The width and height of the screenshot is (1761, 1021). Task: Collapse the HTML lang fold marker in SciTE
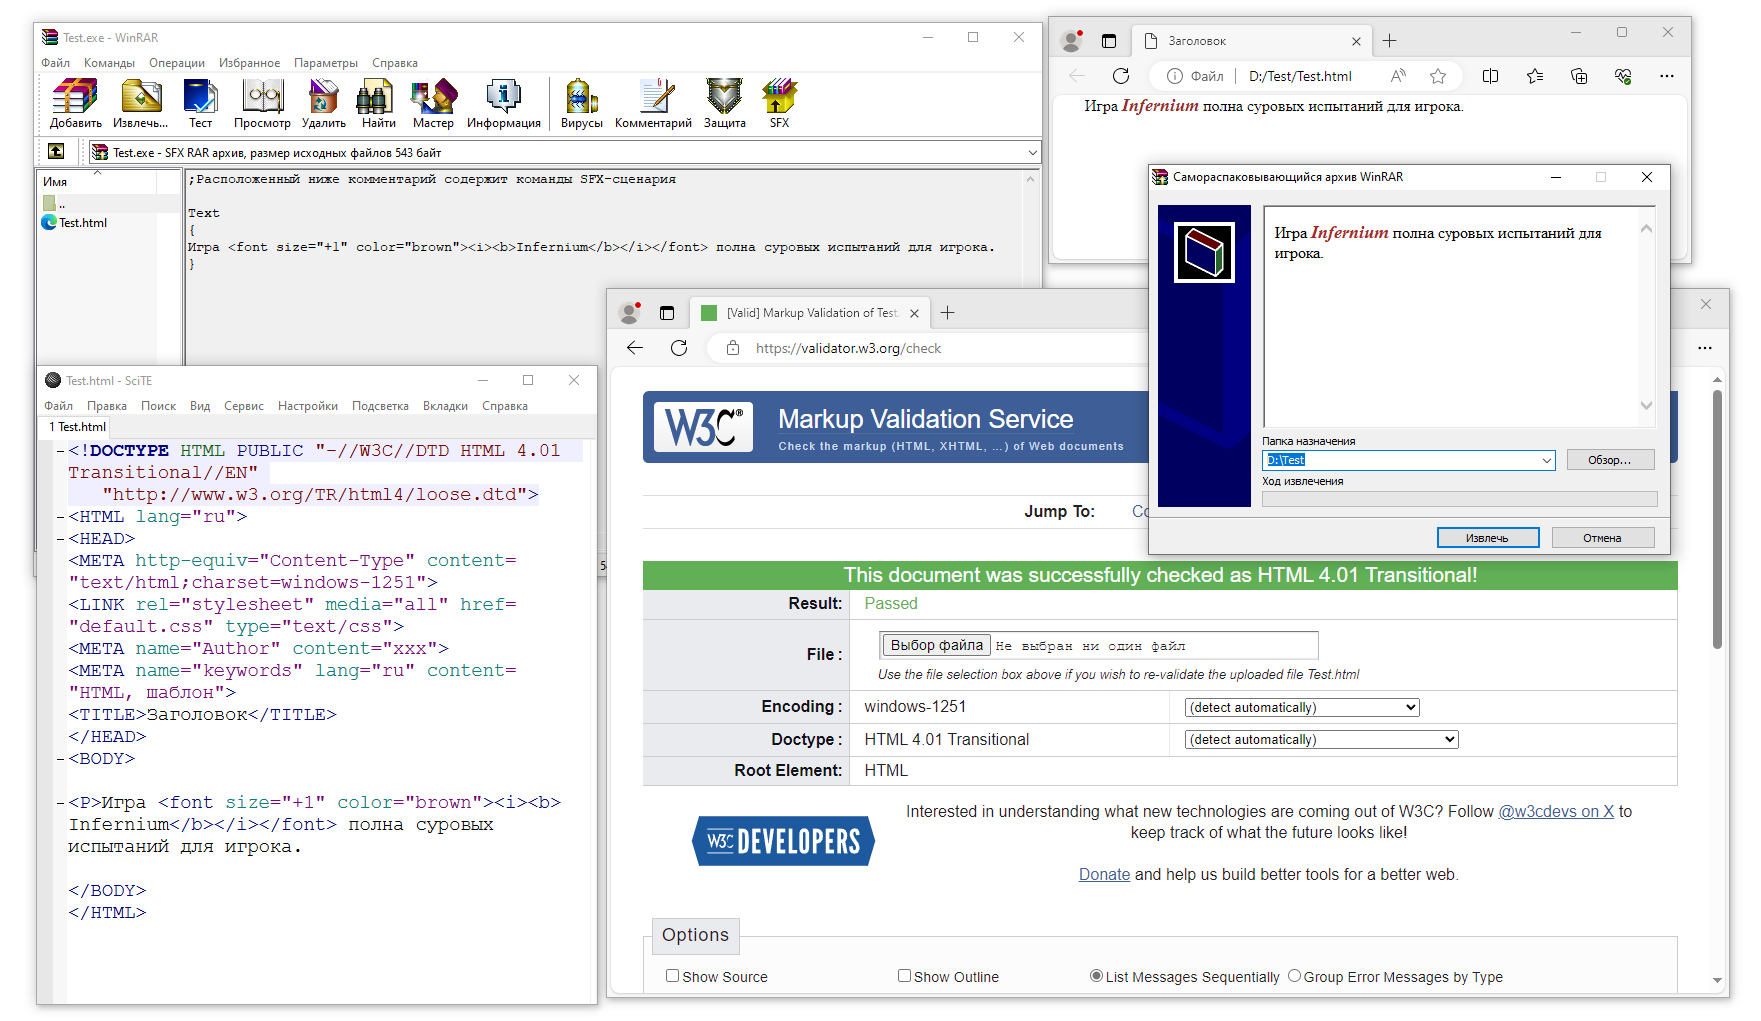60,517
